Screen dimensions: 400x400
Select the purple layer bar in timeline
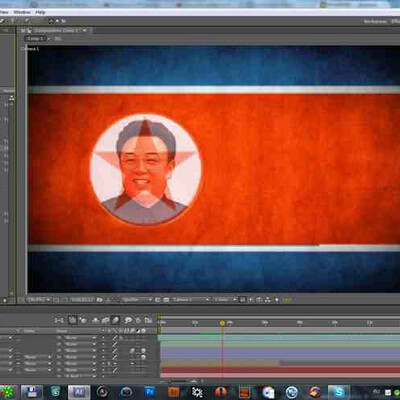(x=280, y=354)
